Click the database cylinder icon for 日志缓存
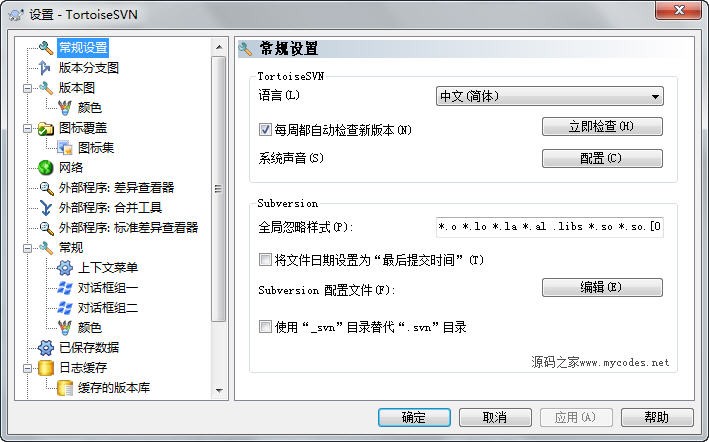709x442 pixels. pos(46,368)
